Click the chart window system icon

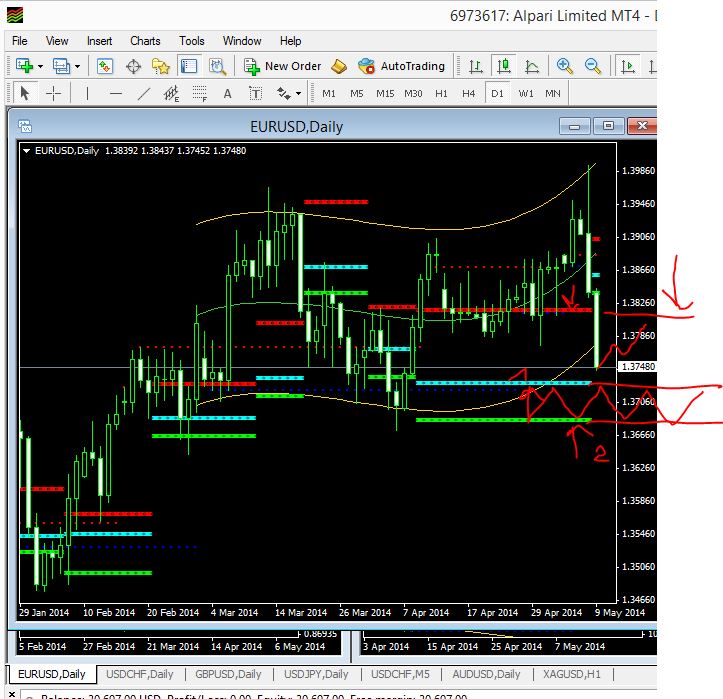tap(25, 126)
